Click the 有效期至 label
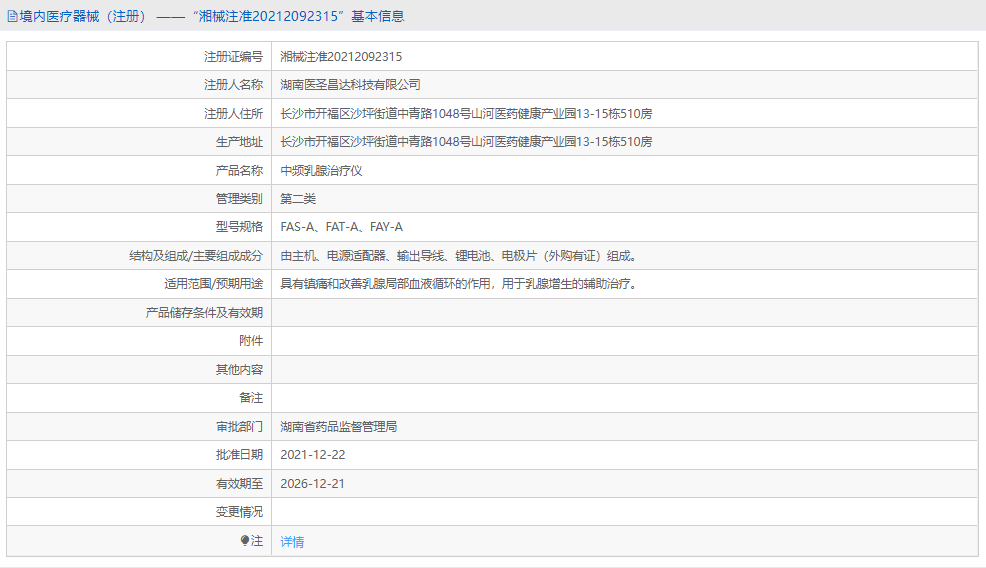The height and width of the screenshot is (568, 986). point(239,484)
